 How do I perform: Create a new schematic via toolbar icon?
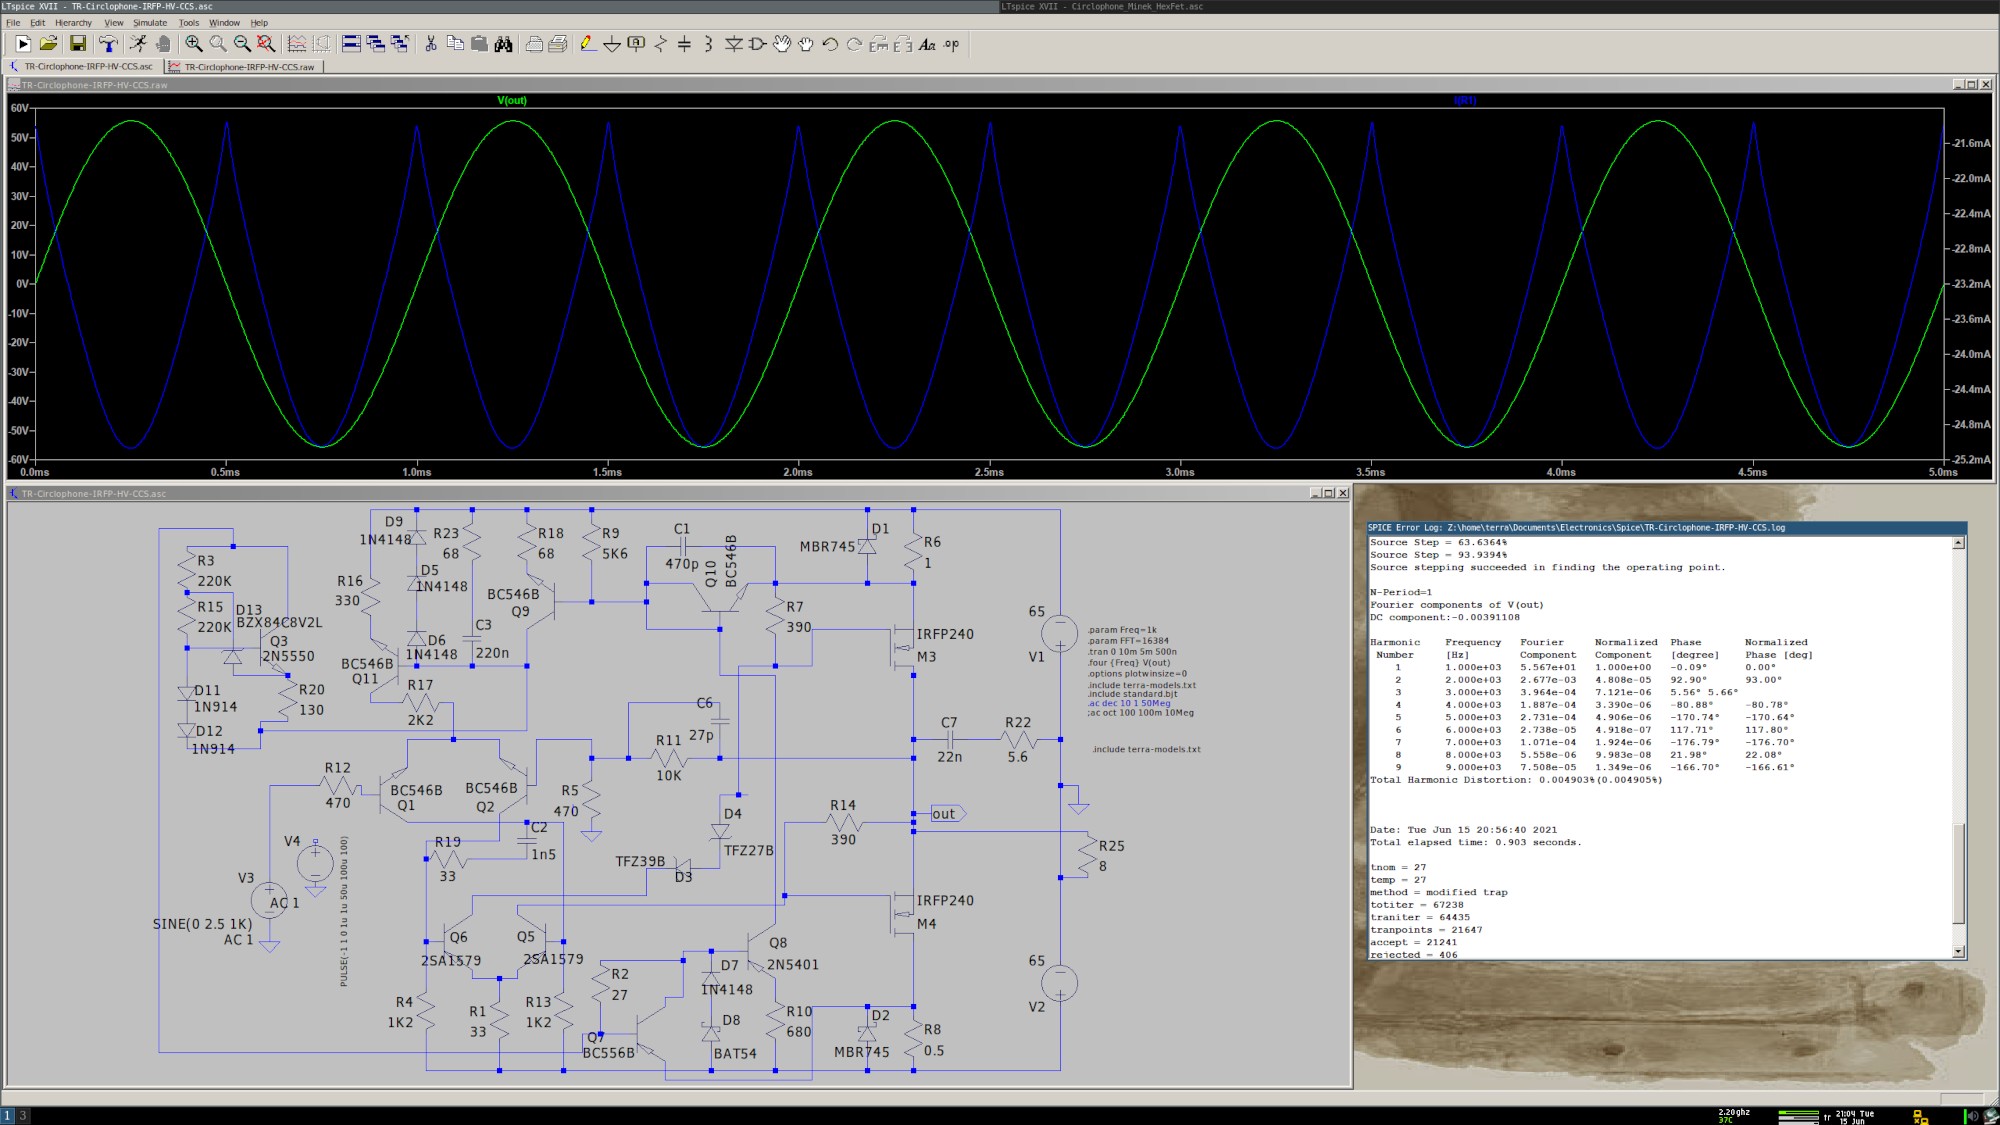pyautogui.click(x=23, y=44)
